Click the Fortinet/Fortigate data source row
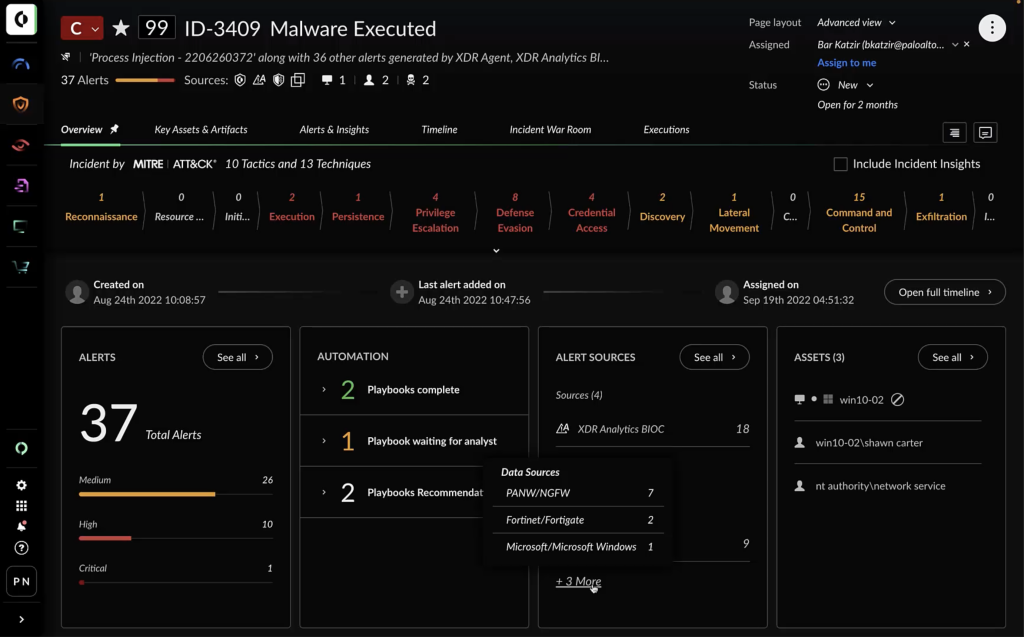 tap(579, 520)
